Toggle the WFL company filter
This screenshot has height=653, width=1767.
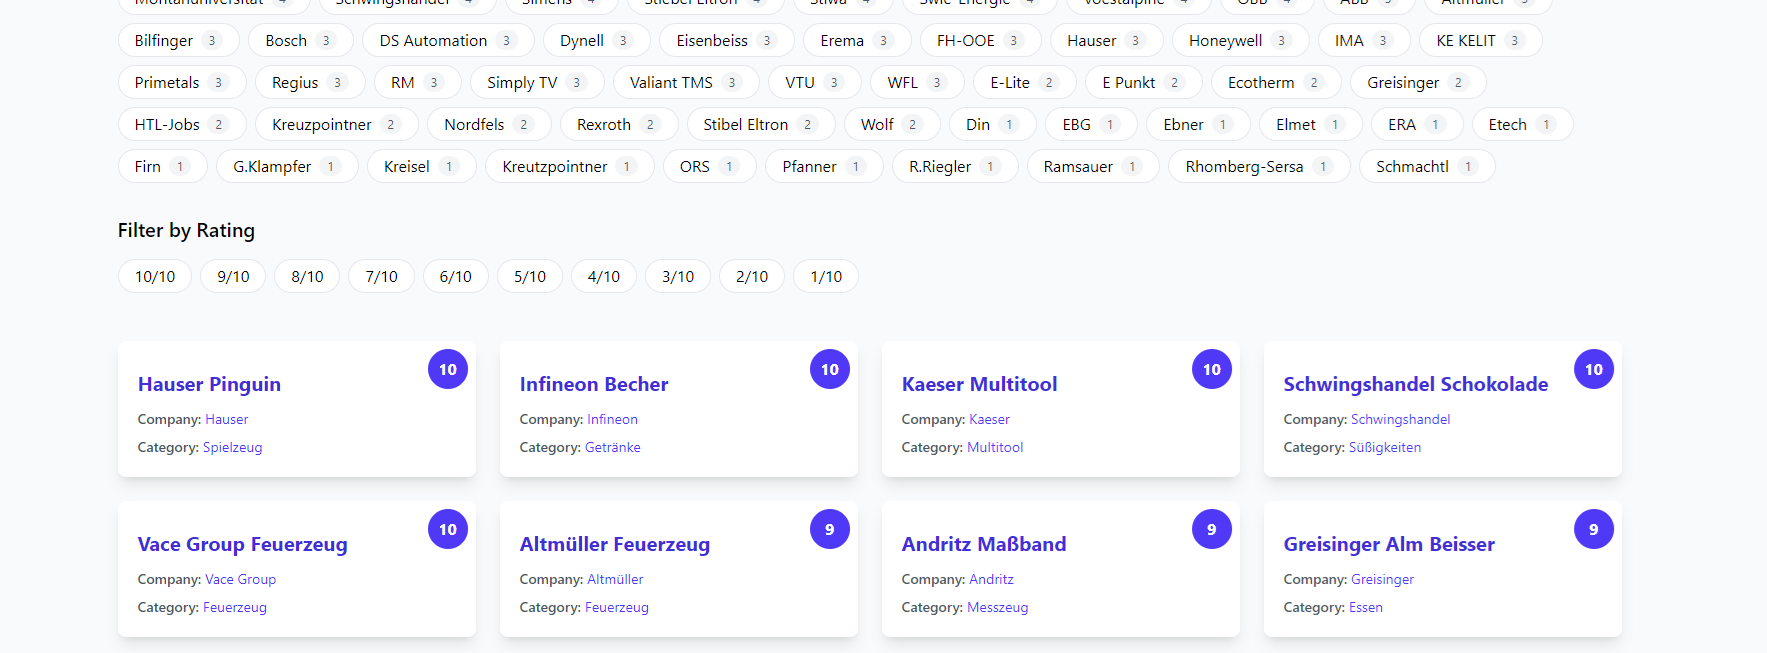pyautogui.click(x=918, y=83)
